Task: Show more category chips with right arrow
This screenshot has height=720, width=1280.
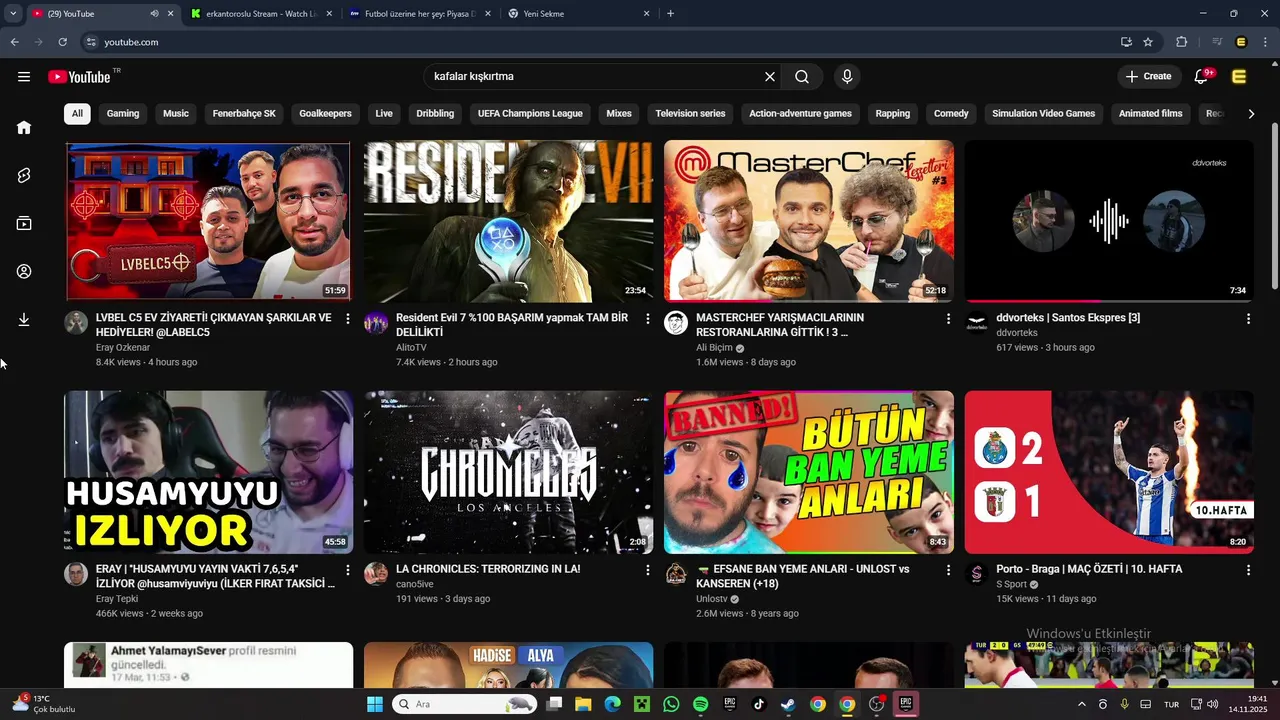Action: coord(1251,114)
